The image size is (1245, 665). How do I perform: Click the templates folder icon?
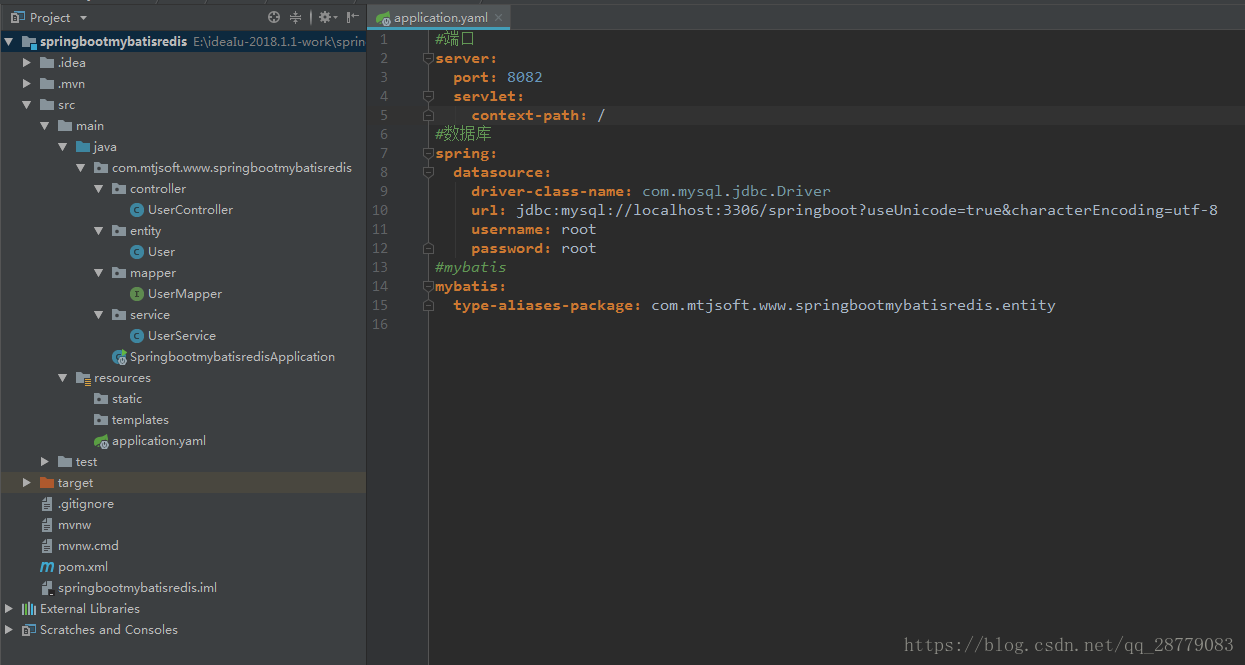click(101, 420)
